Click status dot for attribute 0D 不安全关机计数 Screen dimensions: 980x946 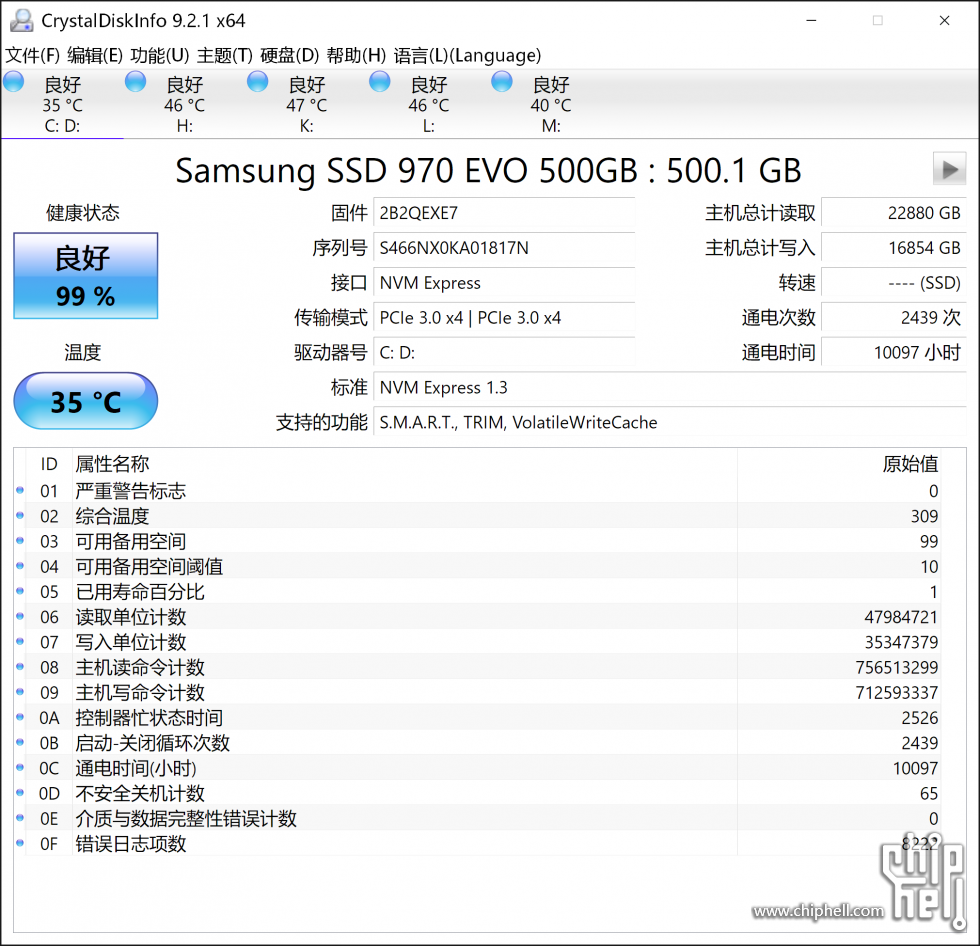coord(20,793)
